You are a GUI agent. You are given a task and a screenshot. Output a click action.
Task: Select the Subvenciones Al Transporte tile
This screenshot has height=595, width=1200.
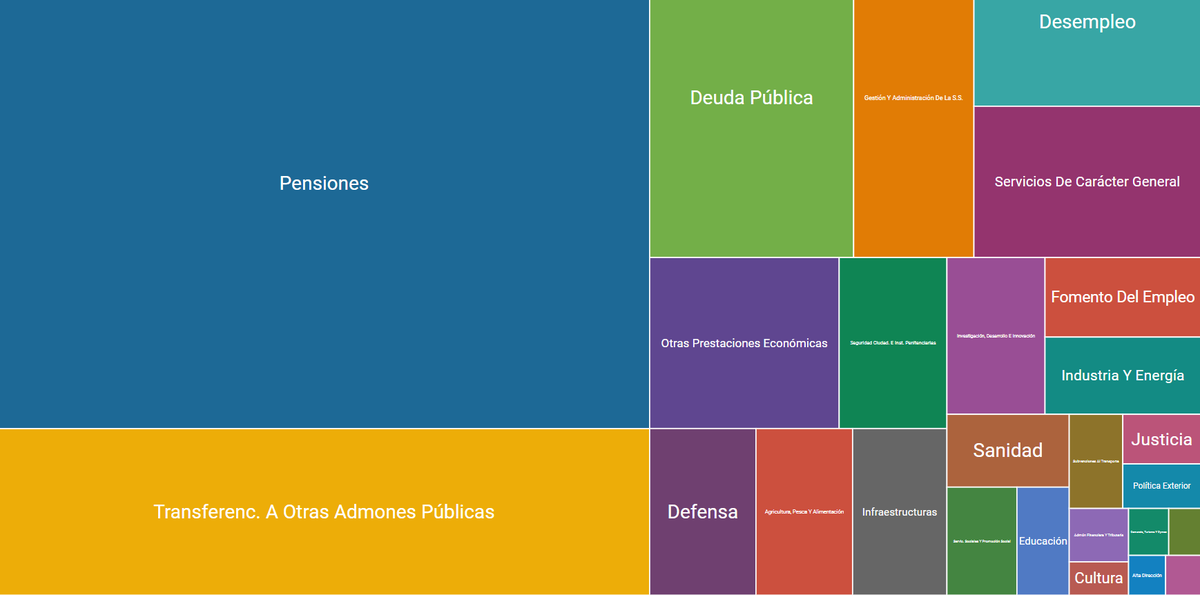click(1096, 461)
